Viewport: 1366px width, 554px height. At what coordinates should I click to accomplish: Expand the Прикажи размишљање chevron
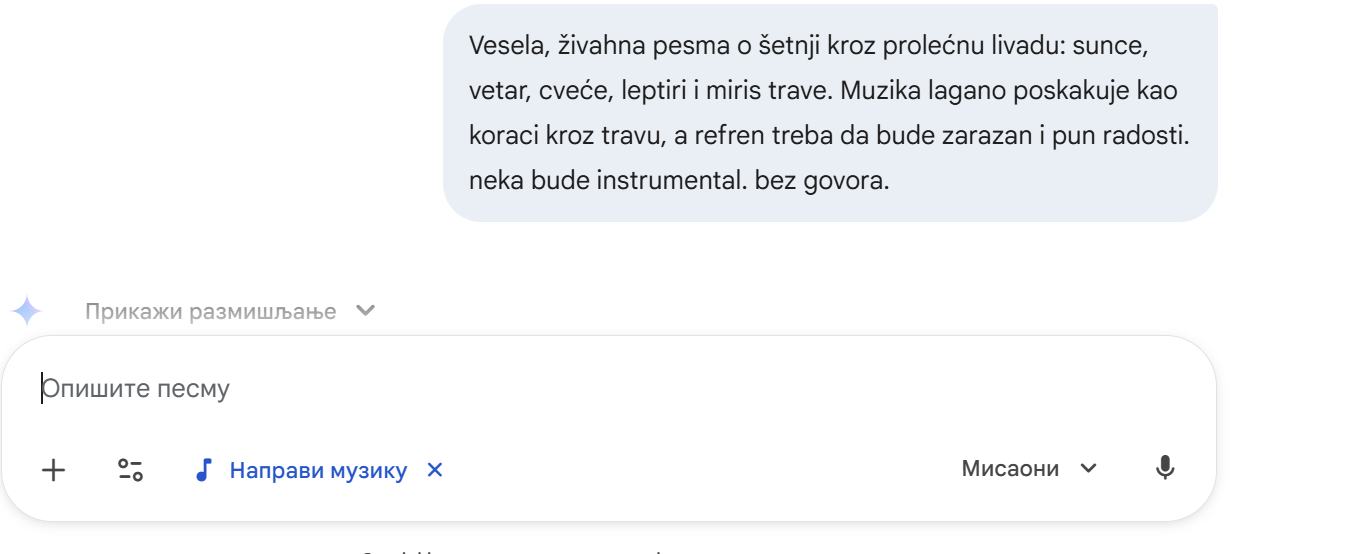point(366,311)
